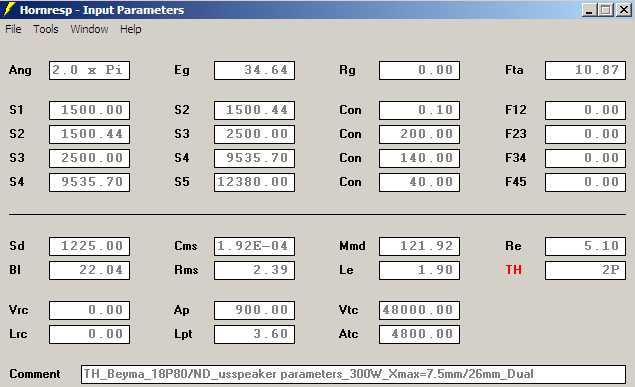This screenshot has height=387, width=635.
Task: Select the S2 field in the F23 row
Action: pyautogui.click(x=89, y=134)
